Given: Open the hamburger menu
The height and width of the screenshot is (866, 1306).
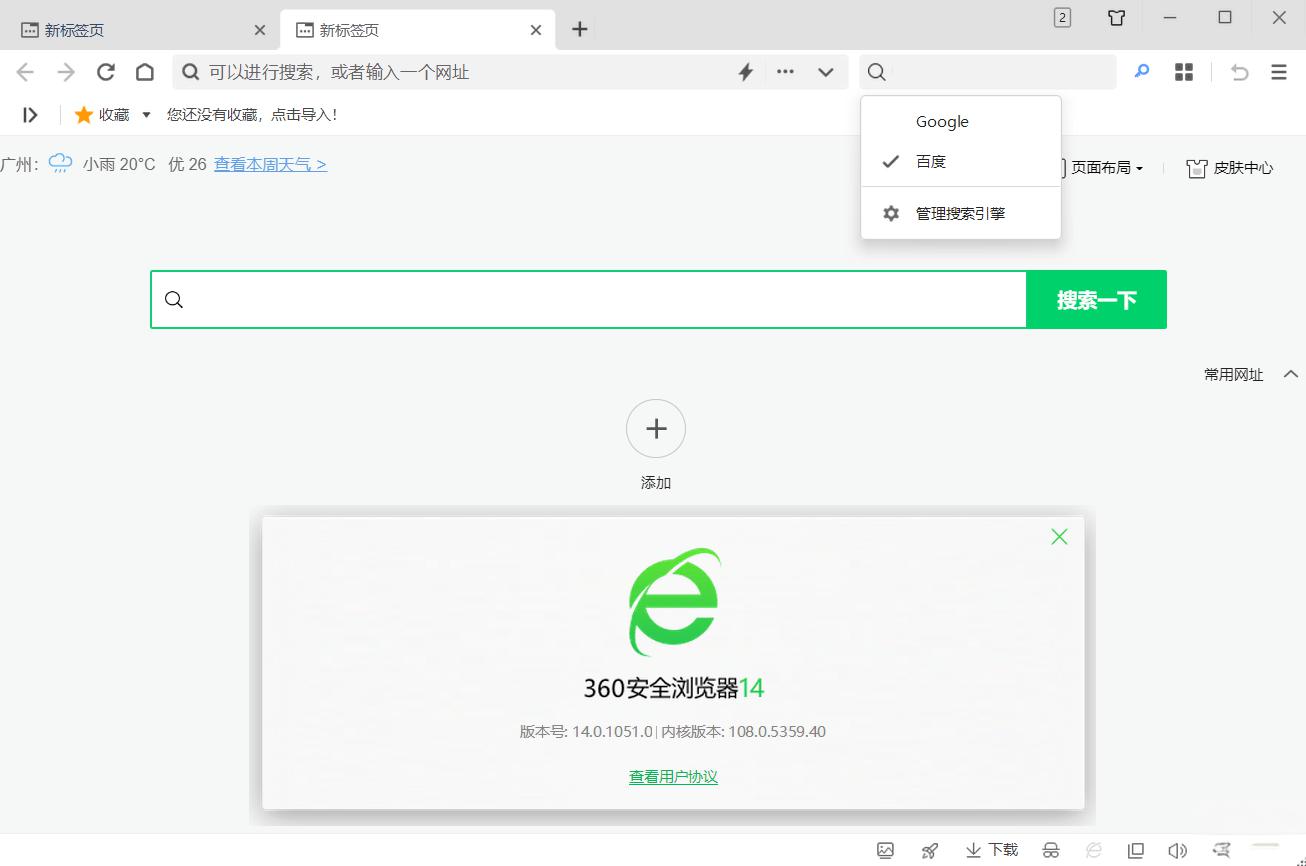Looking at the screenshot, I should pos(1278,72).
